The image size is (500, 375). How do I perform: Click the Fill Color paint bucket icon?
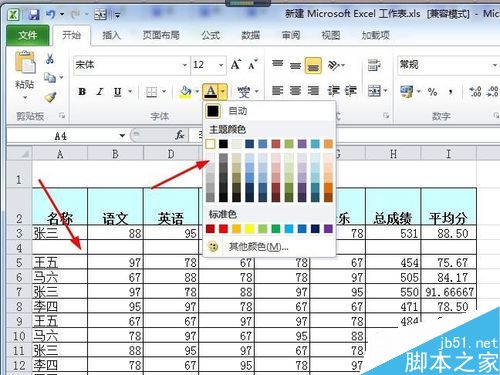coord(186,91)
